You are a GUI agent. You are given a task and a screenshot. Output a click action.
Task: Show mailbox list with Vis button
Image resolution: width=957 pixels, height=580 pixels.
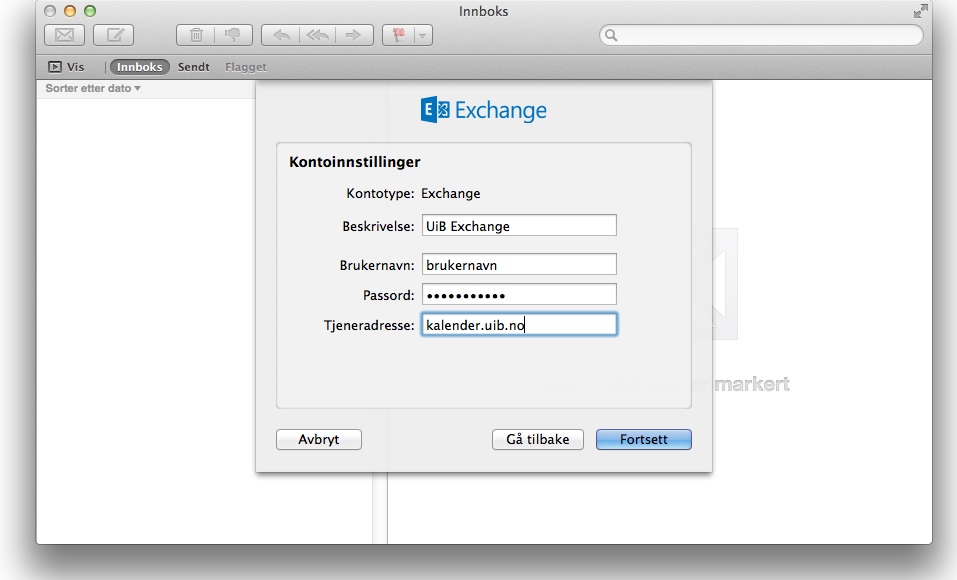click(x=66, y=67)
